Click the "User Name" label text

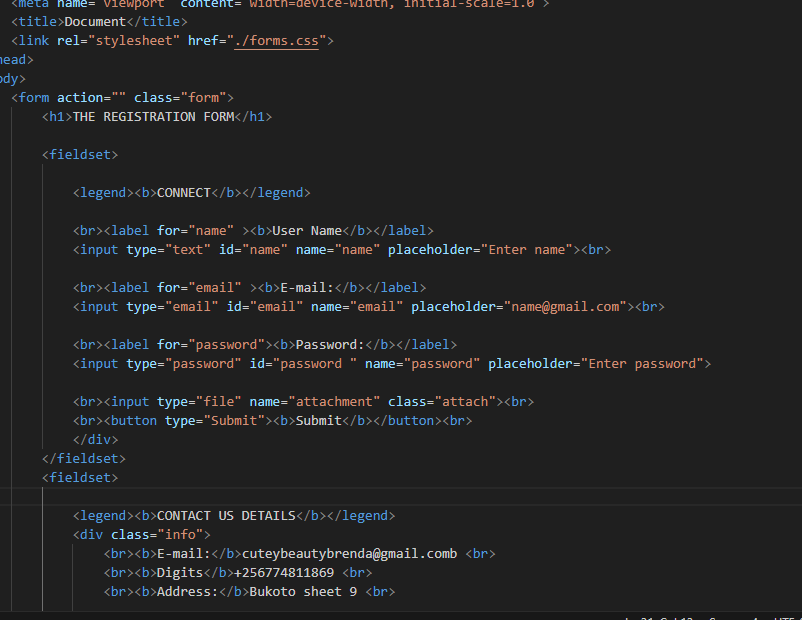coord(307,231)
